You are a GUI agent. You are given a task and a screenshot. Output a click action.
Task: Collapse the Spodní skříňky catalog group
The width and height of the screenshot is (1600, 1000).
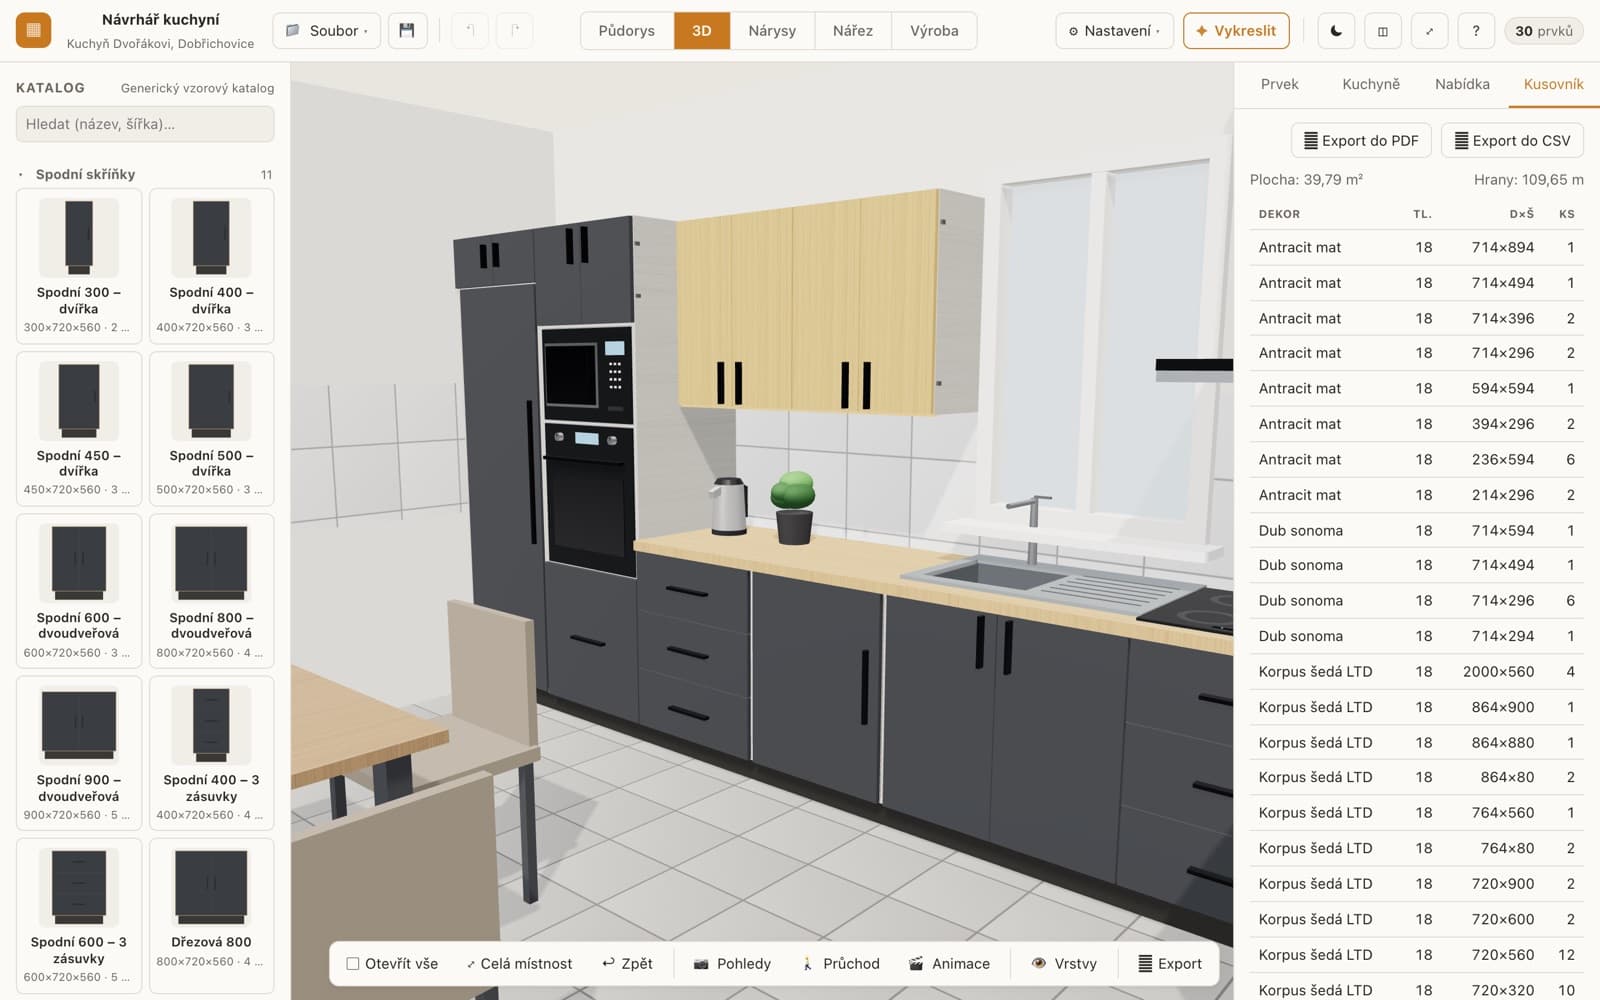coord(145,174)
